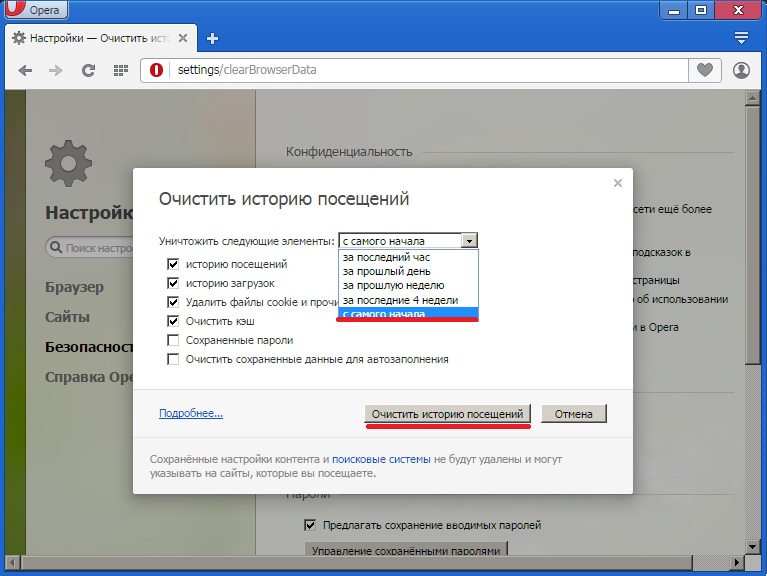Screen dimensions: 767x576
Task: Reload the page with the refresh icon
Action: pyautogui.click(x=88, y=70)
